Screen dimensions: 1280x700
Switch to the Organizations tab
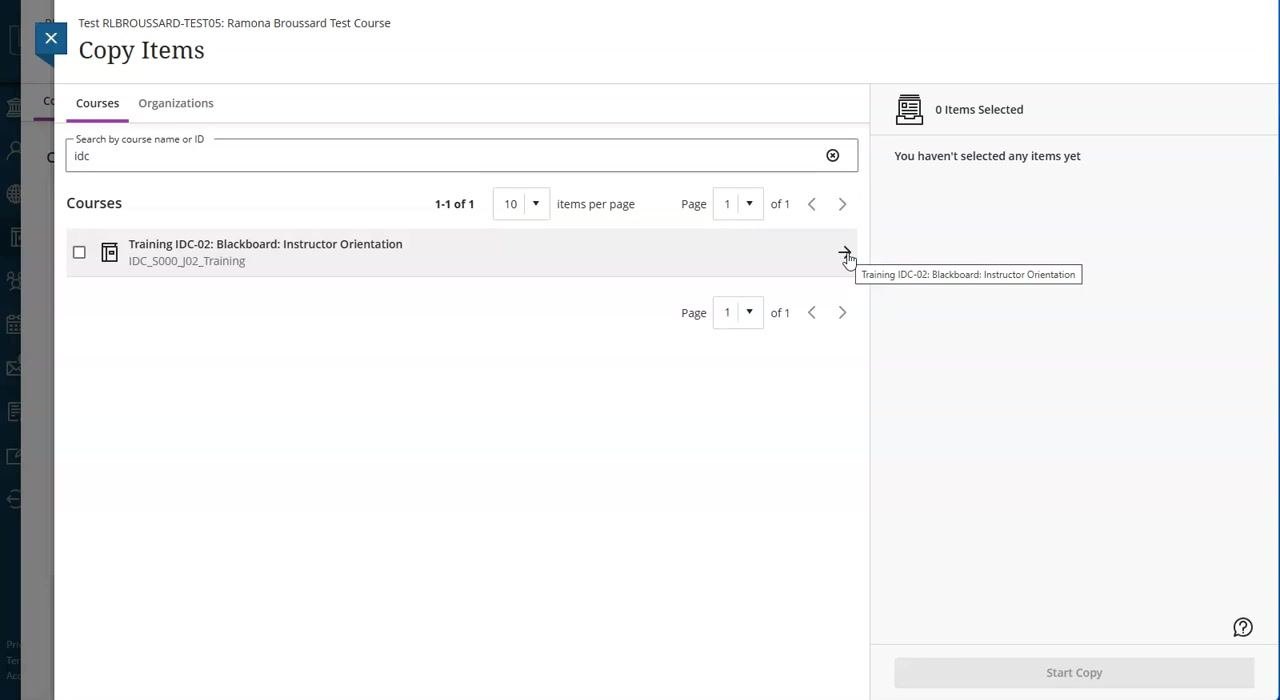[x=176, y=103]
